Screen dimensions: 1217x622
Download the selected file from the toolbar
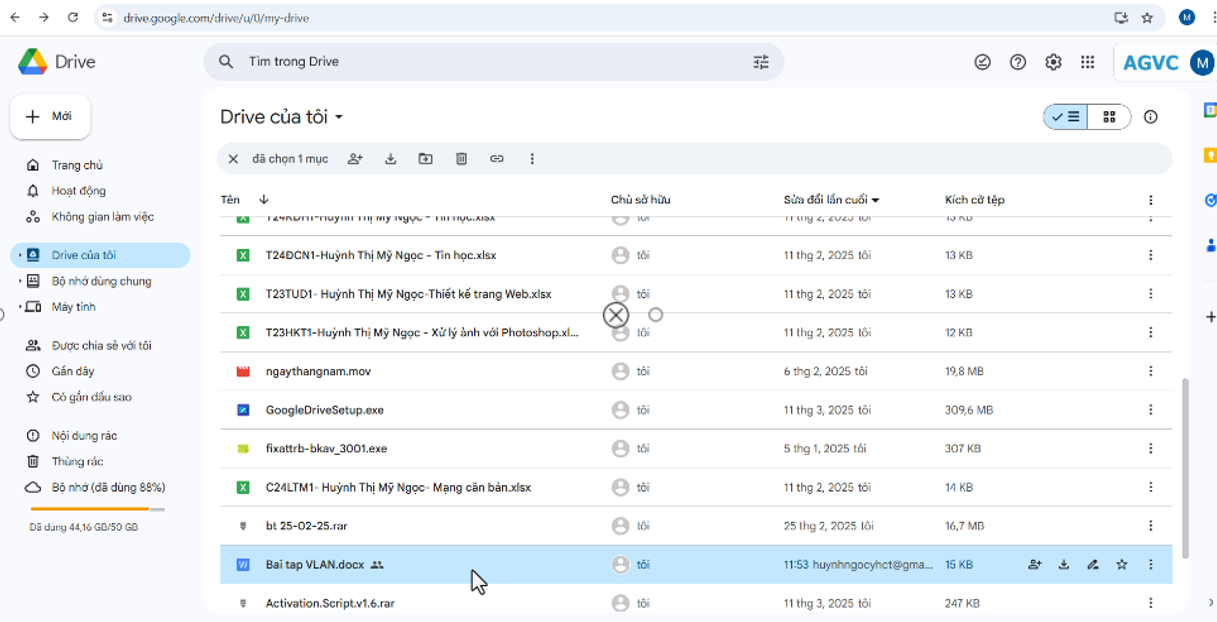click(x=390, y=158)
